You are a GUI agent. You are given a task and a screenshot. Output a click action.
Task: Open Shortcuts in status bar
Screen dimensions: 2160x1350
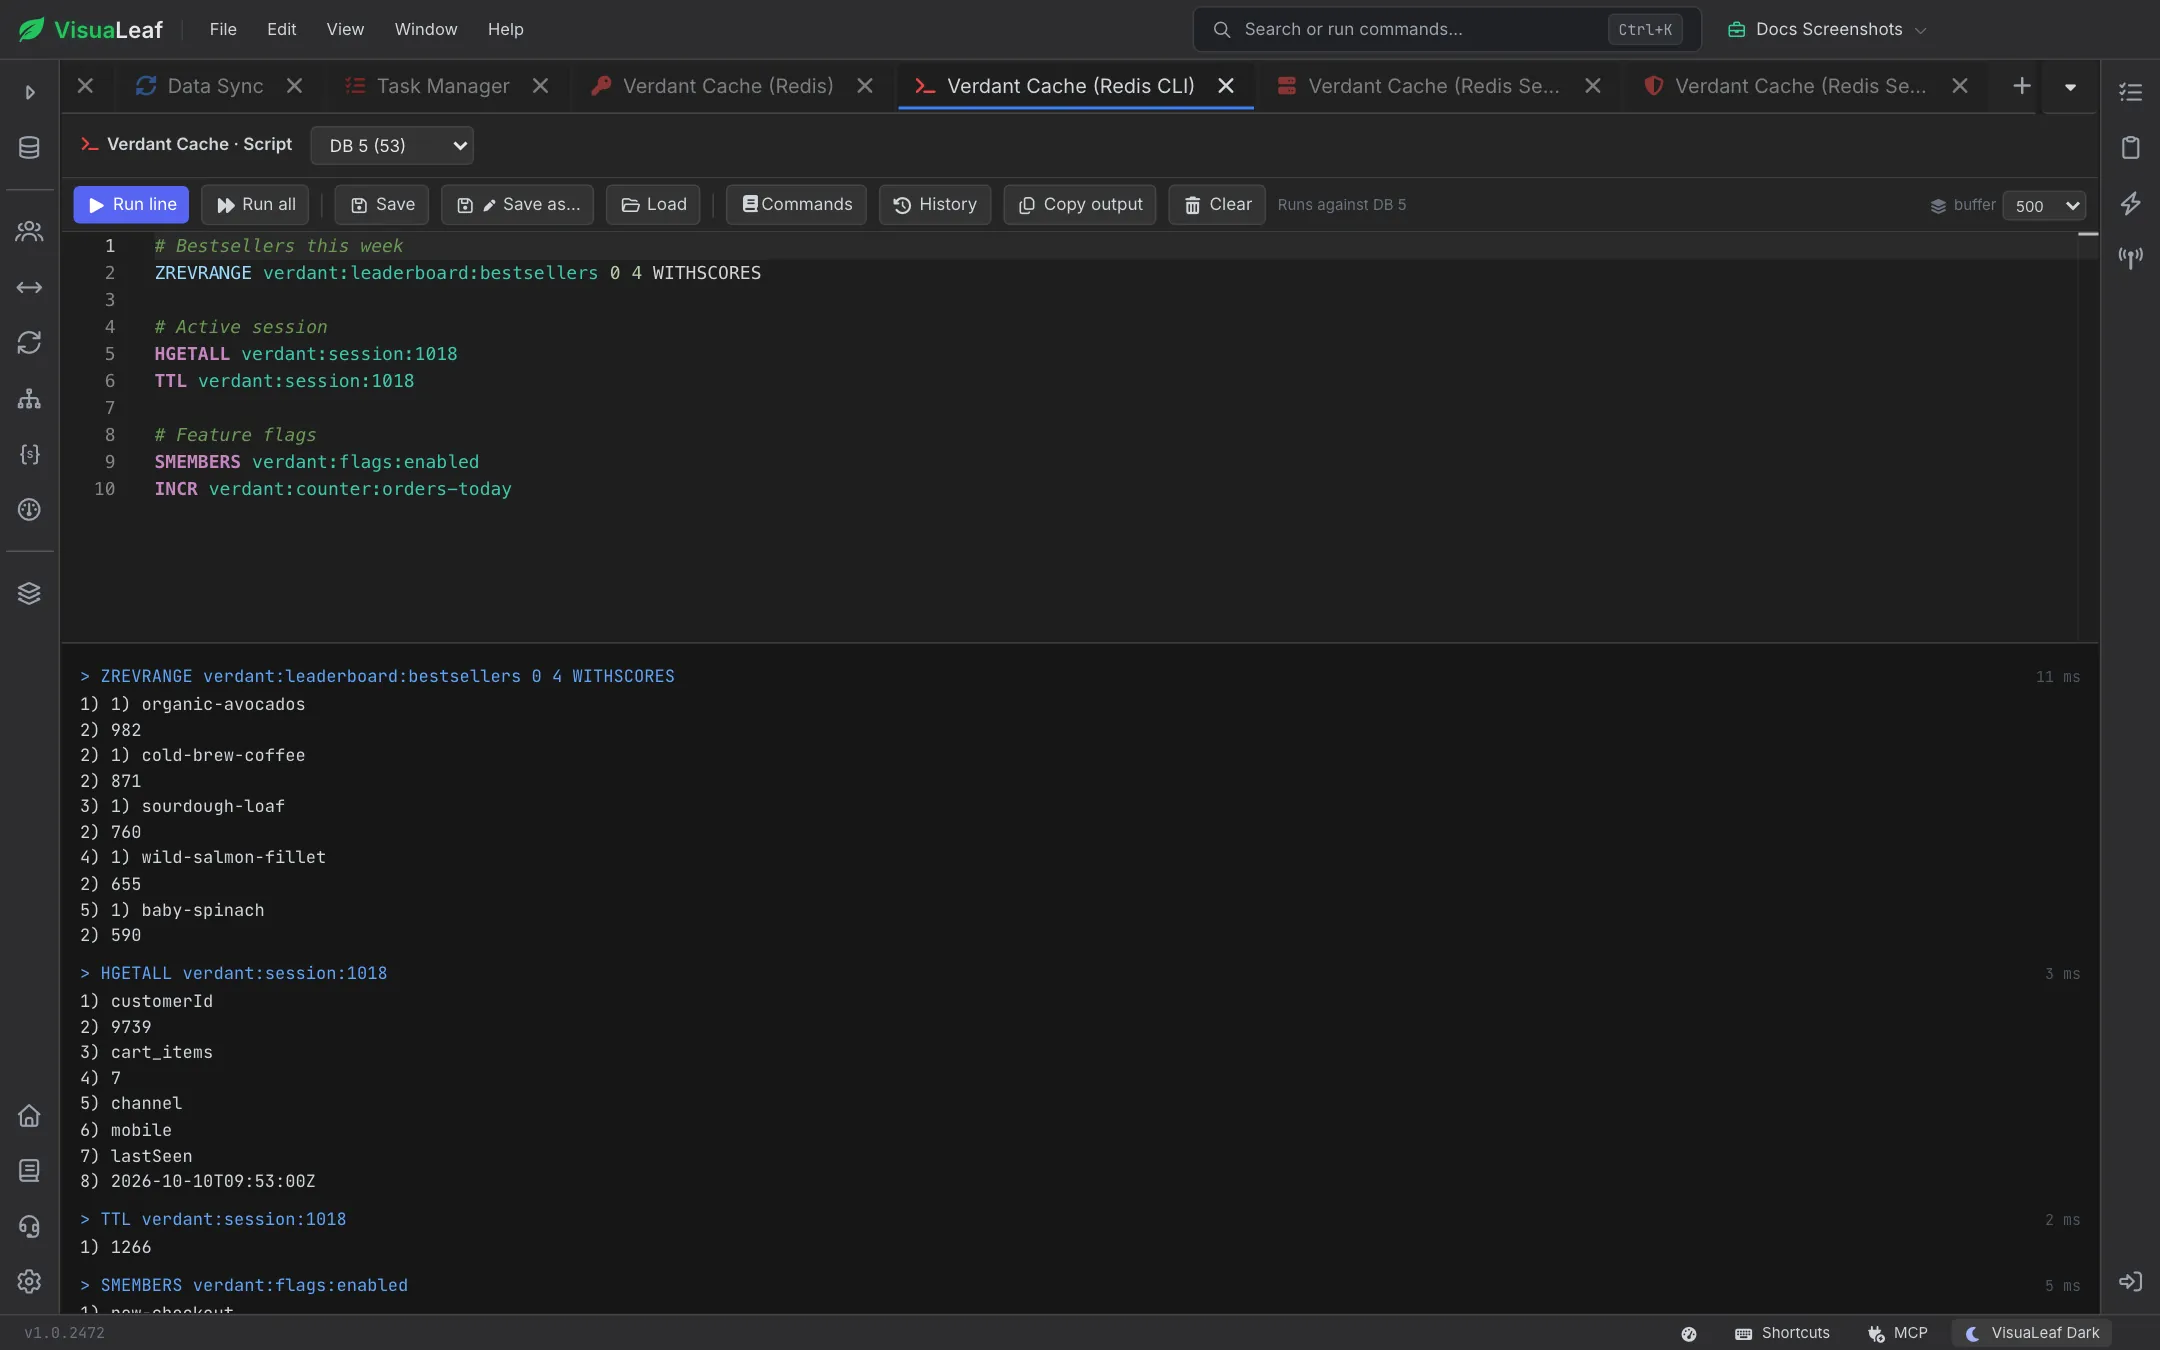click(1783, 1333)
